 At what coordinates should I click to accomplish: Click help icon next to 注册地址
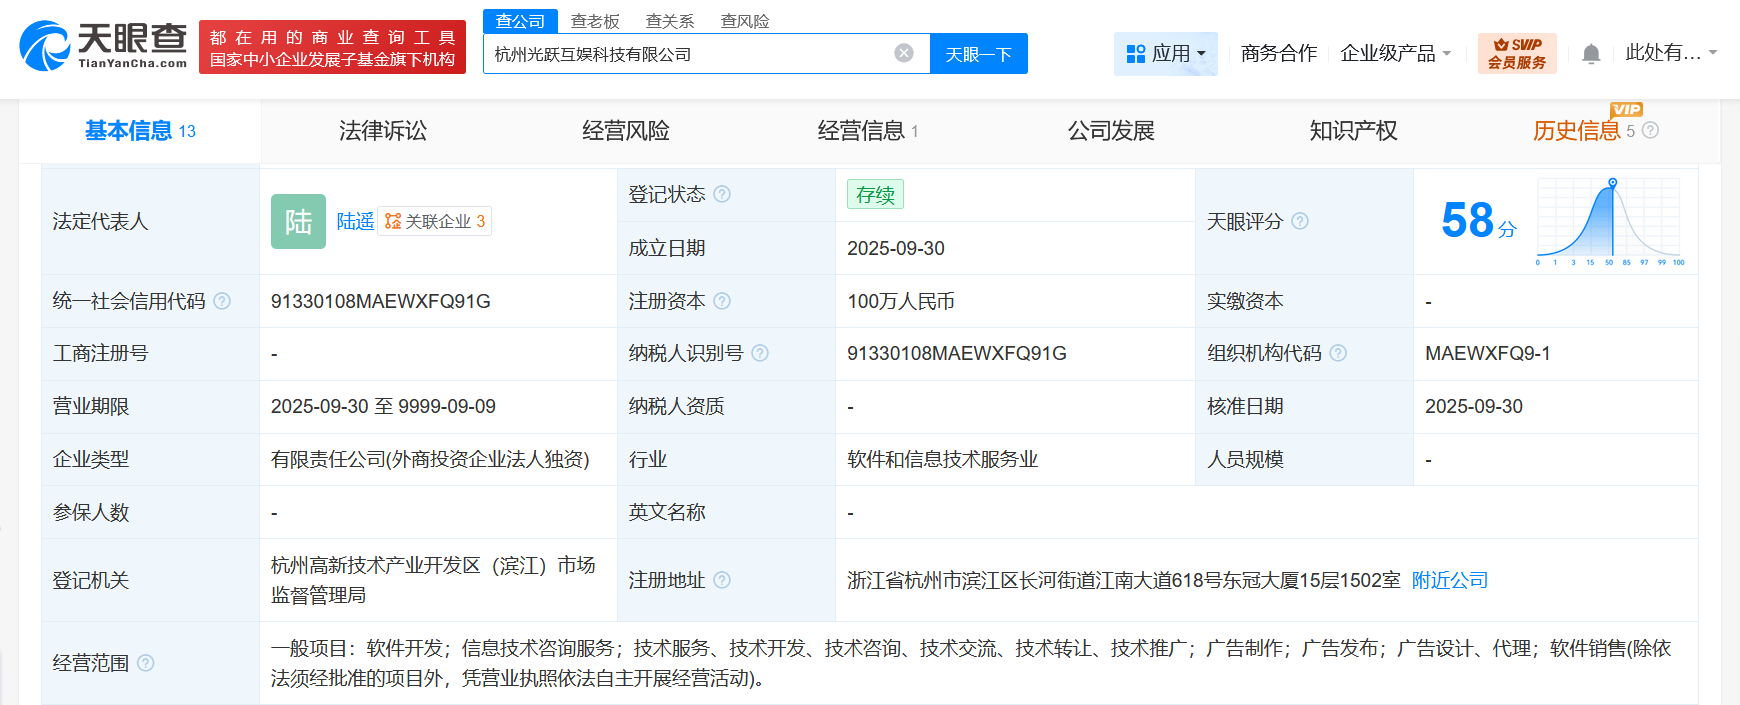(722, 580)
